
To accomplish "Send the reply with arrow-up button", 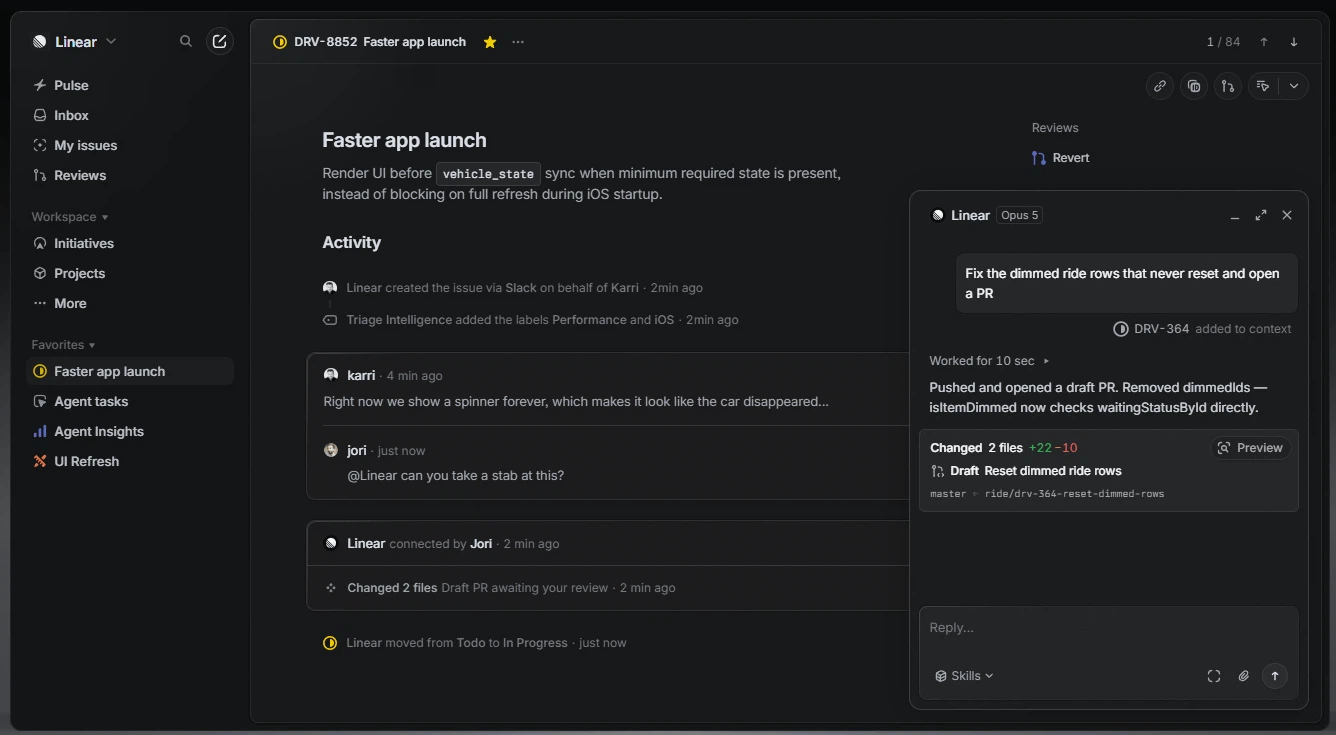I will [x=1274, y=676].
